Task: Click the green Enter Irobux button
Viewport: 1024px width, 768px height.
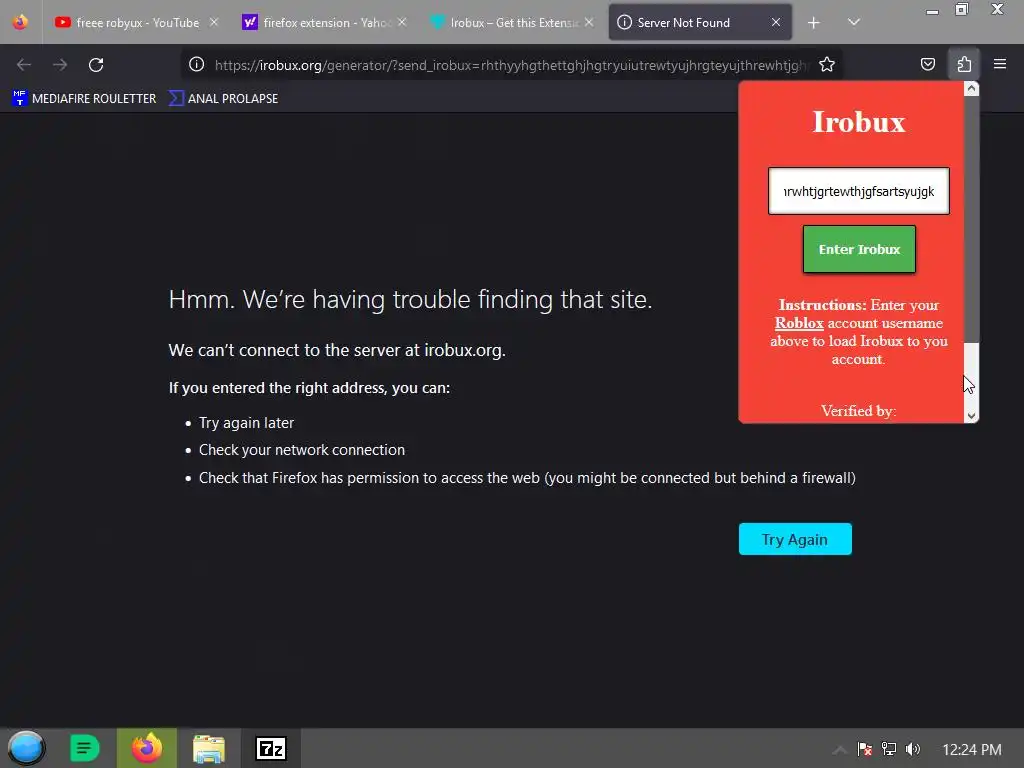Action: pyautogui.click(x=859, y=249)
